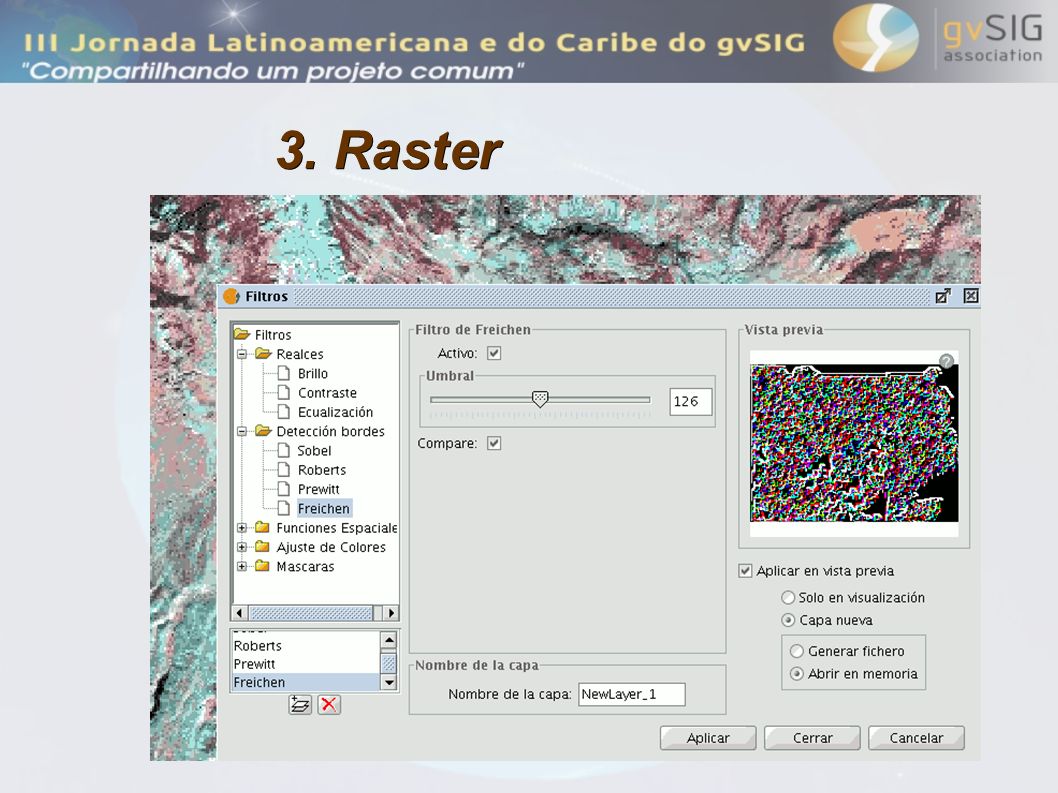Expand the Mascaras tree node
This screenshot has height=793, width=1058.
point(242,566)
